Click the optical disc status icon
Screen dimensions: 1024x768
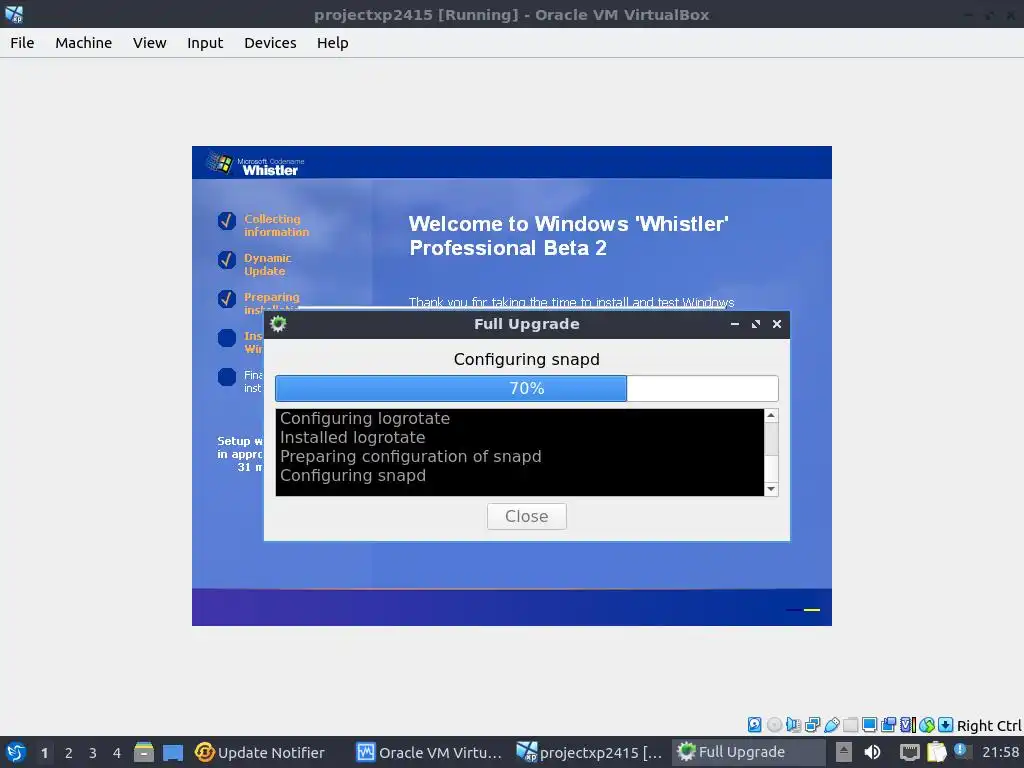(774, 724)
